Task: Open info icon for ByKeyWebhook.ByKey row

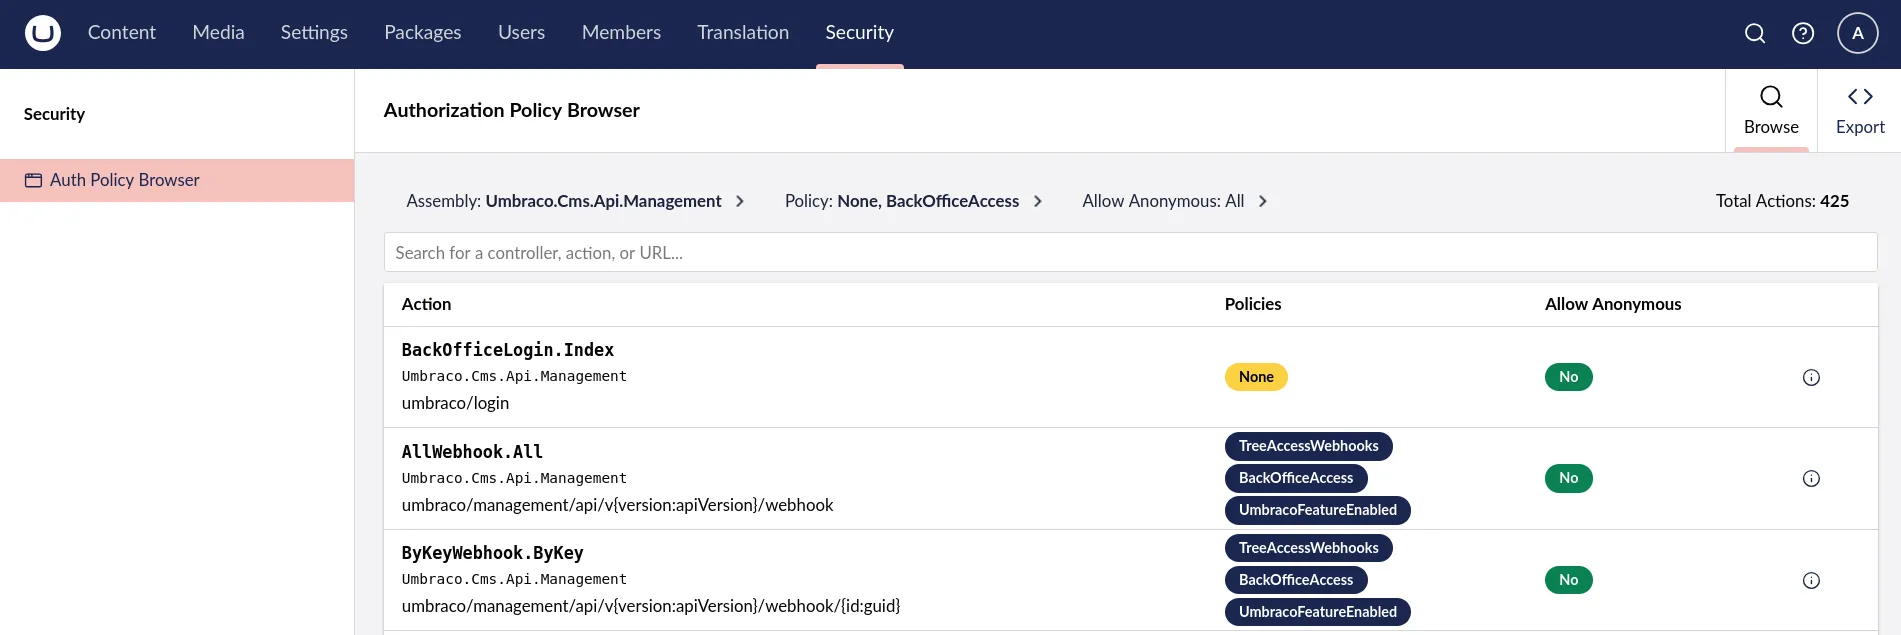Action: click(x=1811, y=580)
